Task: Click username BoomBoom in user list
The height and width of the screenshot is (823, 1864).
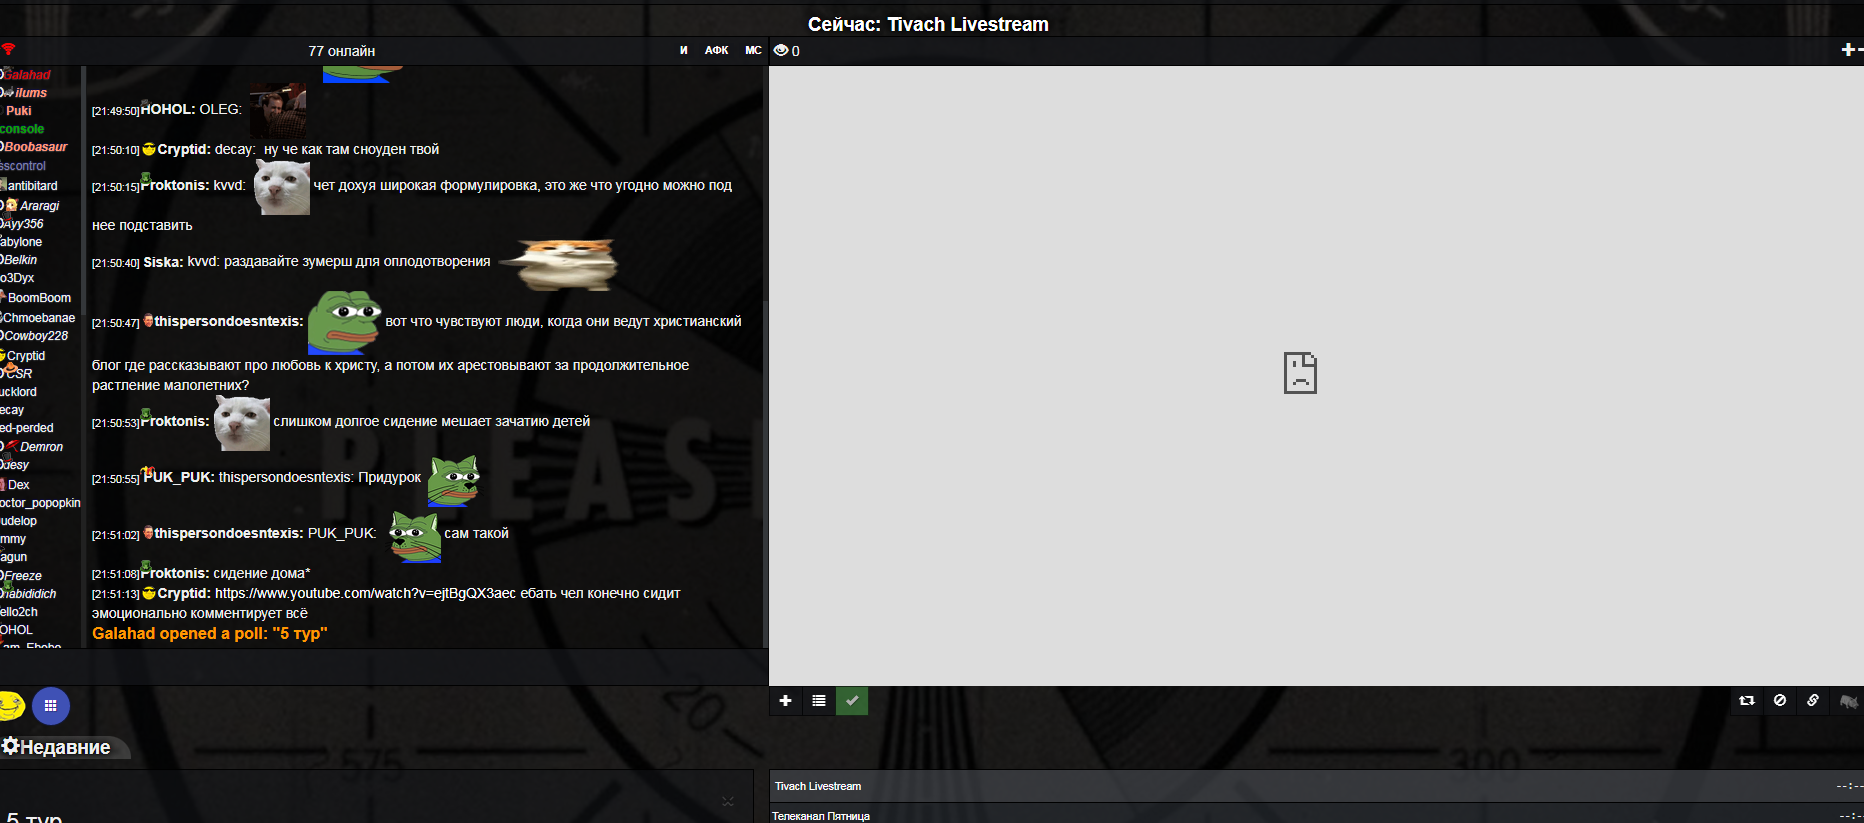Action: [x=40, y=298]
